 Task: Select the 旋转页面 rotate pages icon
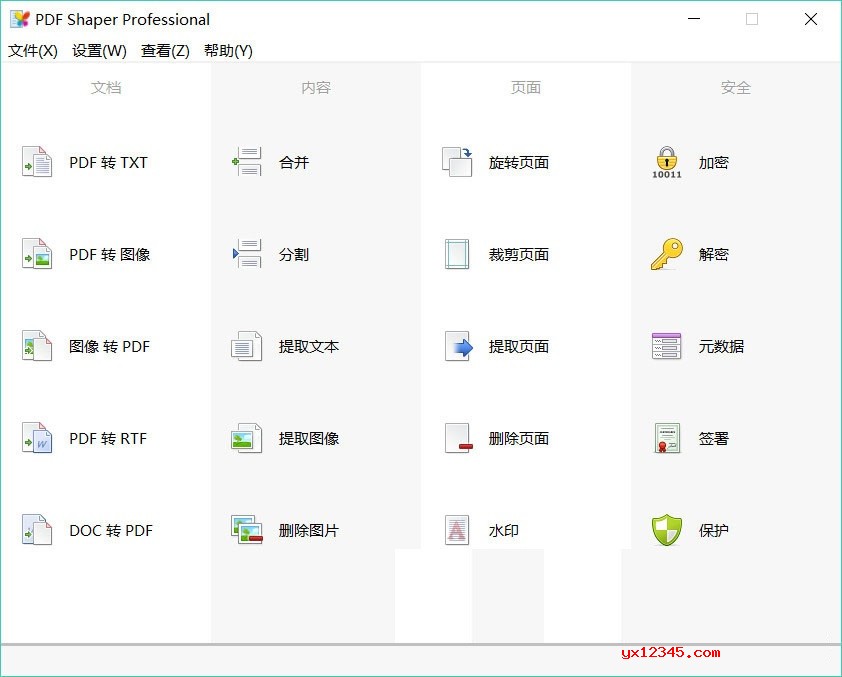point(457,162)
